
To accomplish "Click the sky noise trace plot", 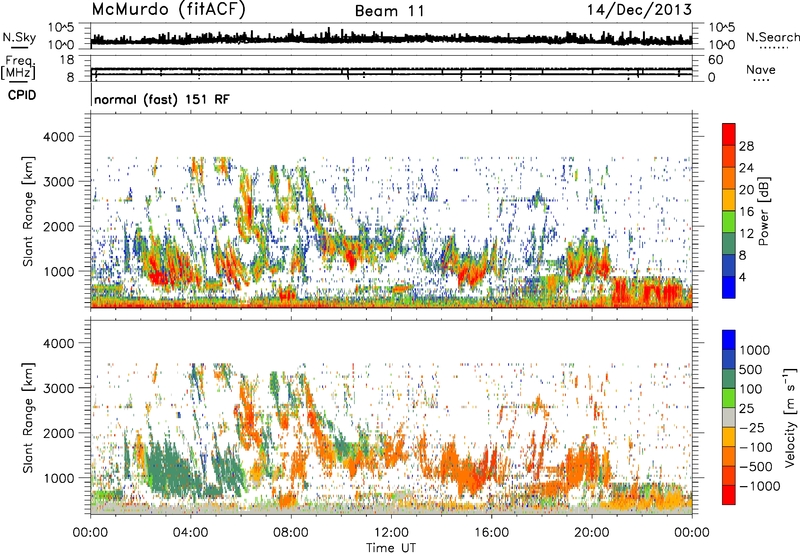I will click(x=391, y=37).
